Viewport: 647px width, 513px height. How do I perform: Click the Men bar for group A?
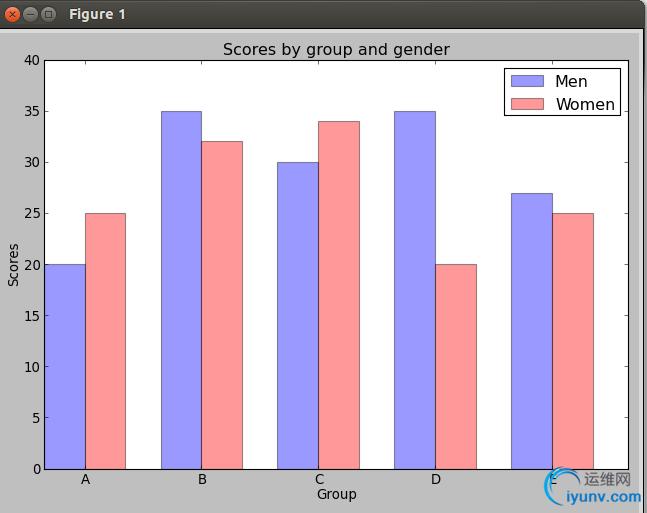click(x=65, y=366)
